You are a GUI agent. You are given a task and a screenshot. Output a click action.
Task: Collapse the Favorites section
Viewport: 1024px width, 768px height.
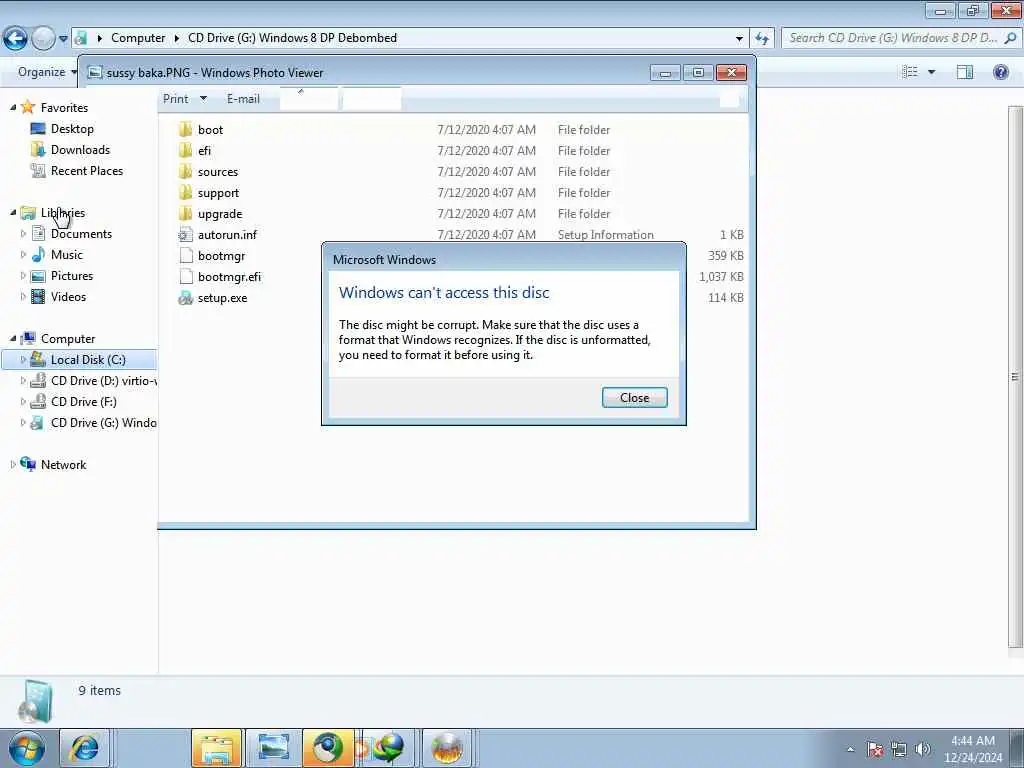13,107
